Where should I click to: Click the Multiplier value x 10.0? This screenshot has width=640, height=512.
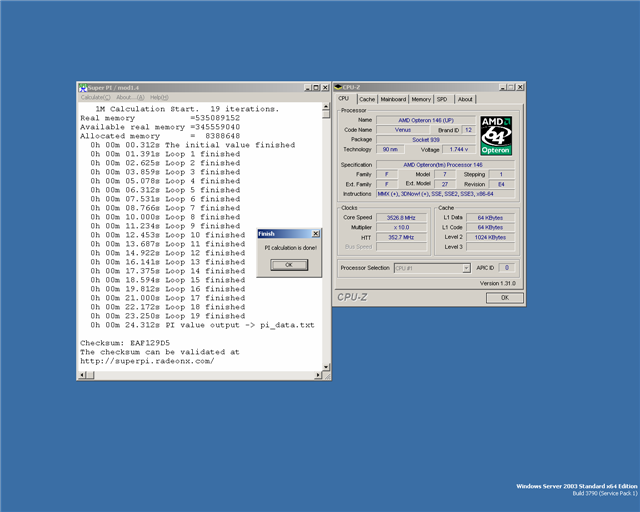(x=401, y=227)
